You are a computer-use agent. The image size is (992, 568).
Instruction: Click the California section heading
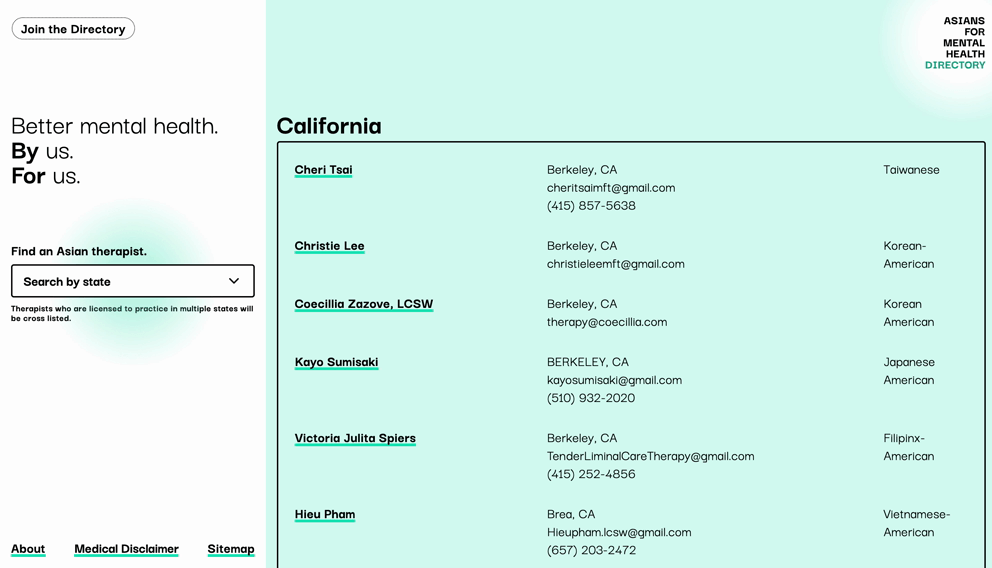[329, 126]
